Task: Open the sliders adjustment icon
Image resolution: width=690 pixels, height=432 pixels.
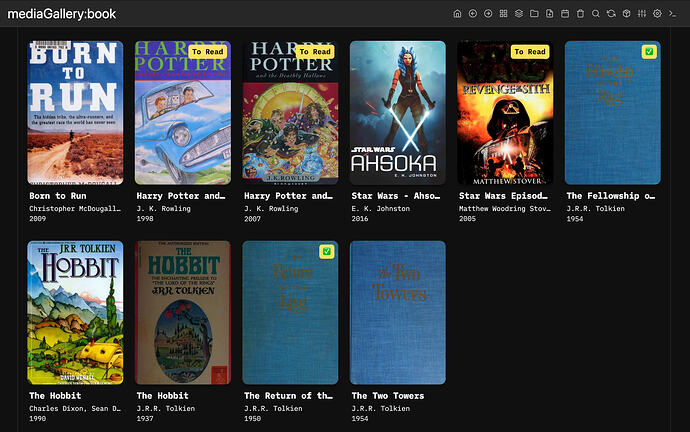Action: [x=642, y=14]
